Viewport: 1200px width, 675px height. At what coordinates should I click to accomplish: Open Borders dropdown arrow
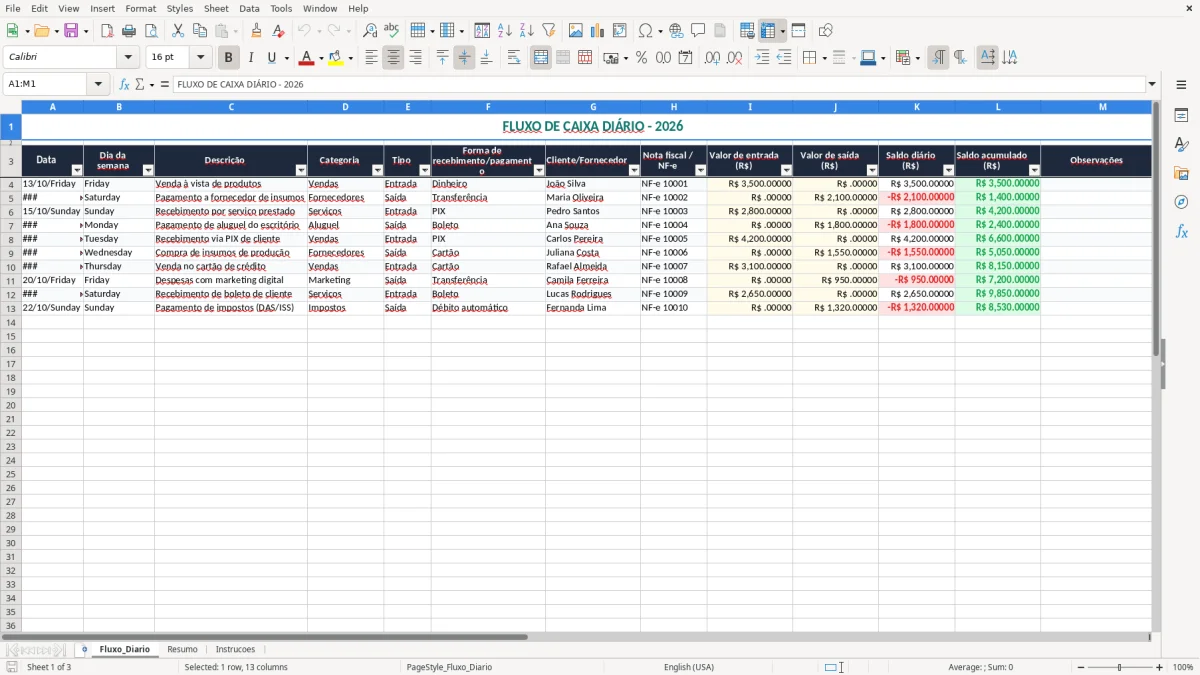coord(823,58)
